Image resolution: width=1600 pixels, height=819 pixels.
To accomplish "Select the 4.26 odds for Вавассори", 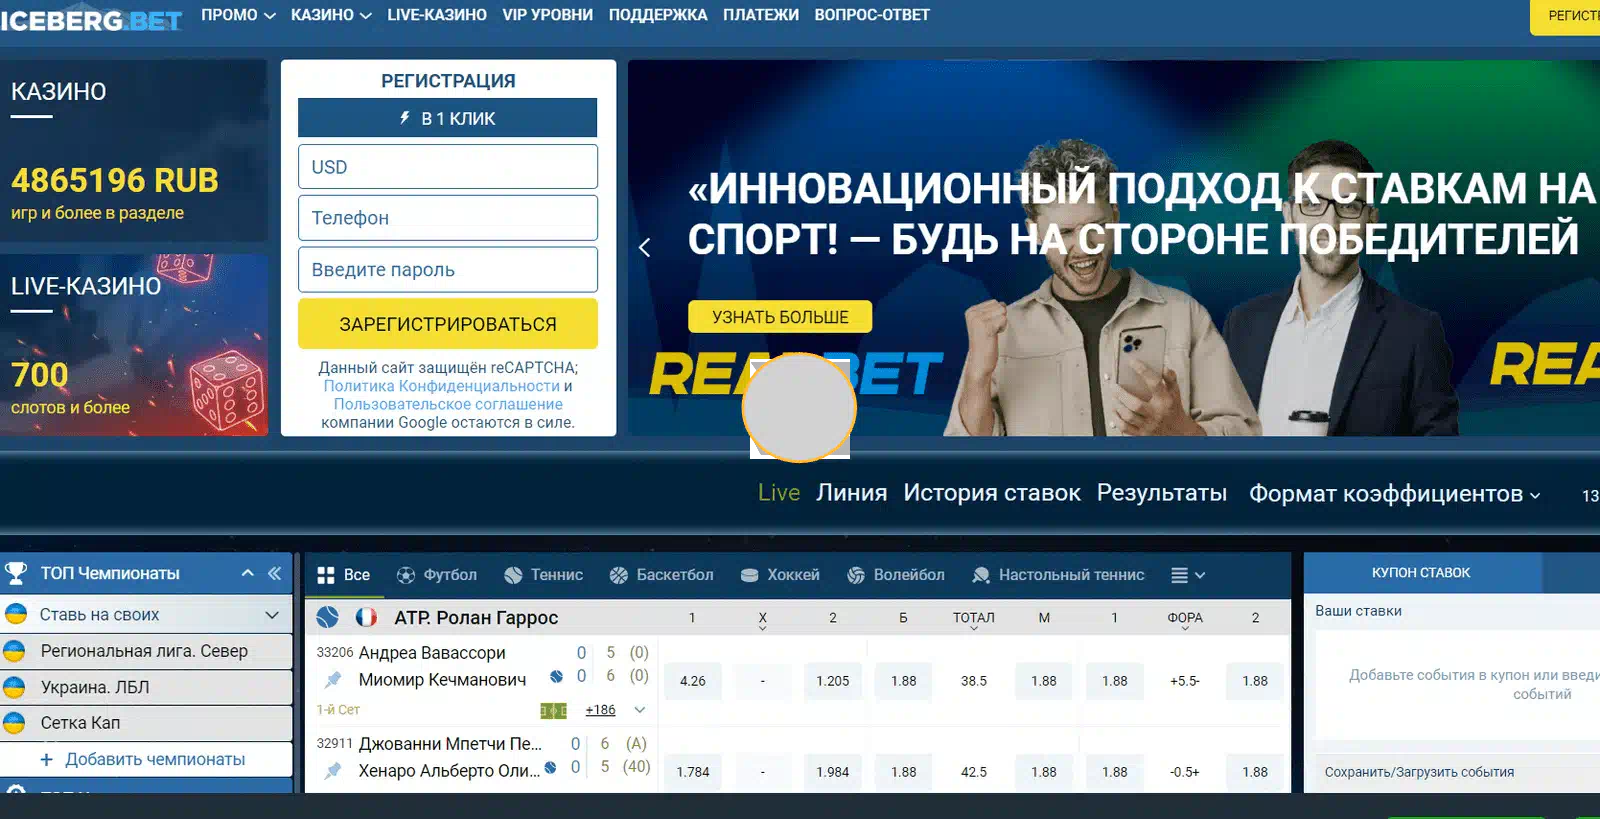I will pyautogui.click(x=693, y=681).
